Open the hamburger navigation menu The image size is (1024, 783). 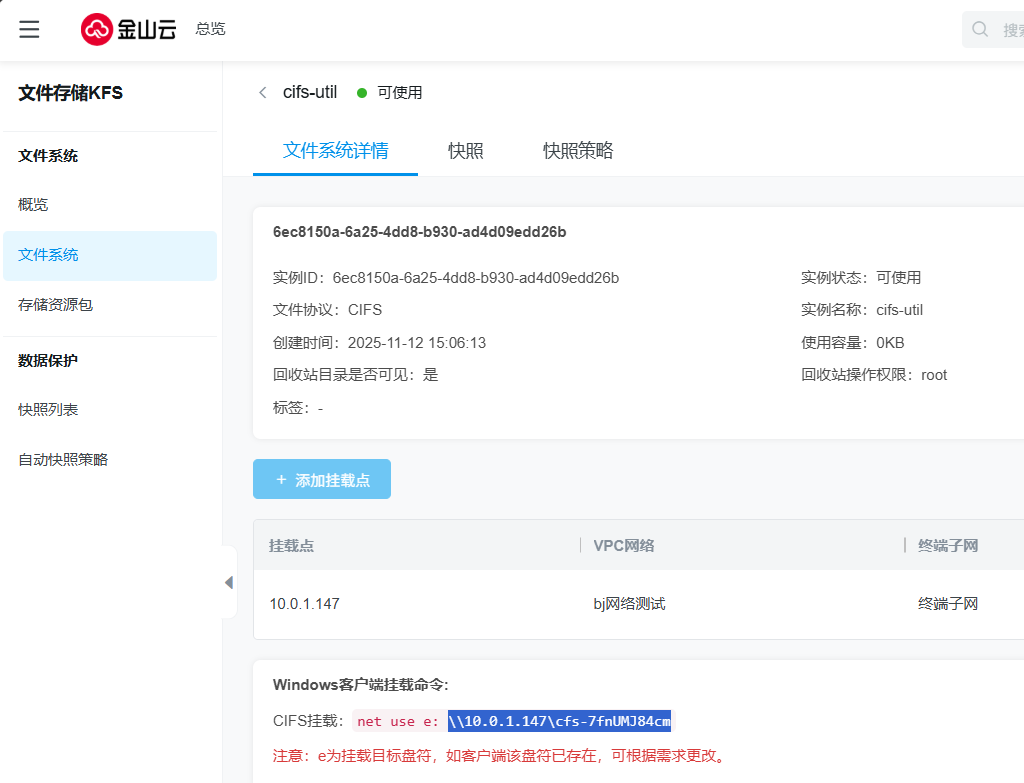click(x=29, y=29)
